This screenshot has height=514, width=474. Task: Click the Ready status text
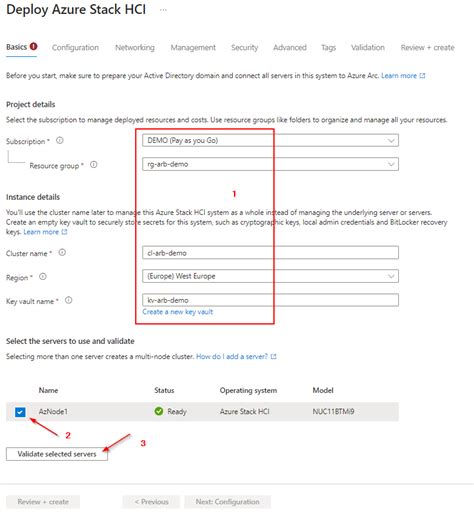click(177, 412)
